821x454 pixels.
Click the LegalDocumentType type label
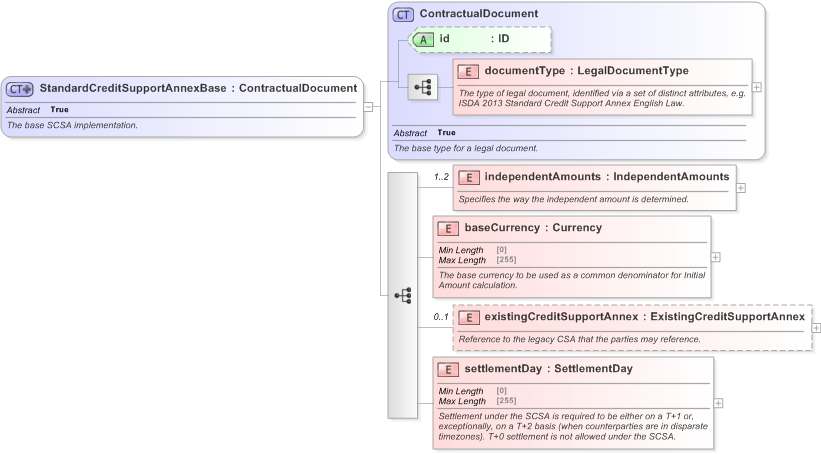633,71
